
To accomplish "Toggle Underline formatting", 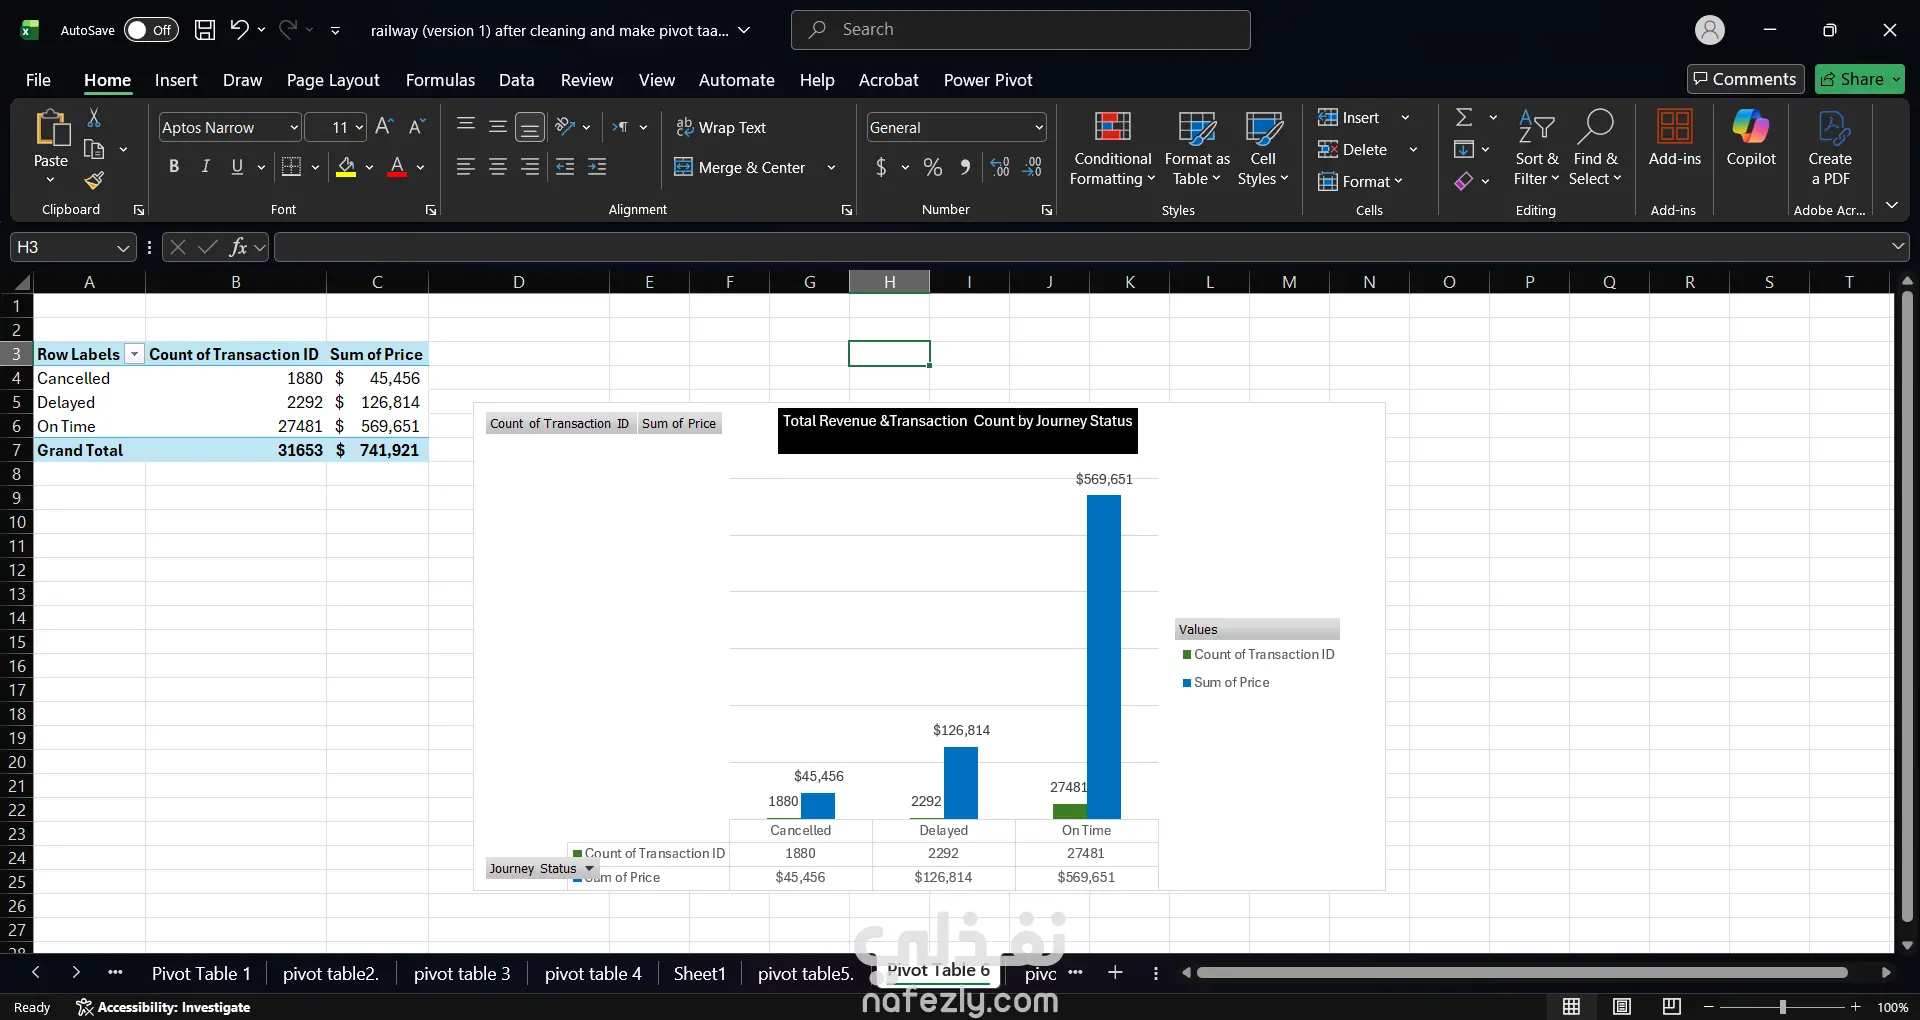I will click(237, 167).
